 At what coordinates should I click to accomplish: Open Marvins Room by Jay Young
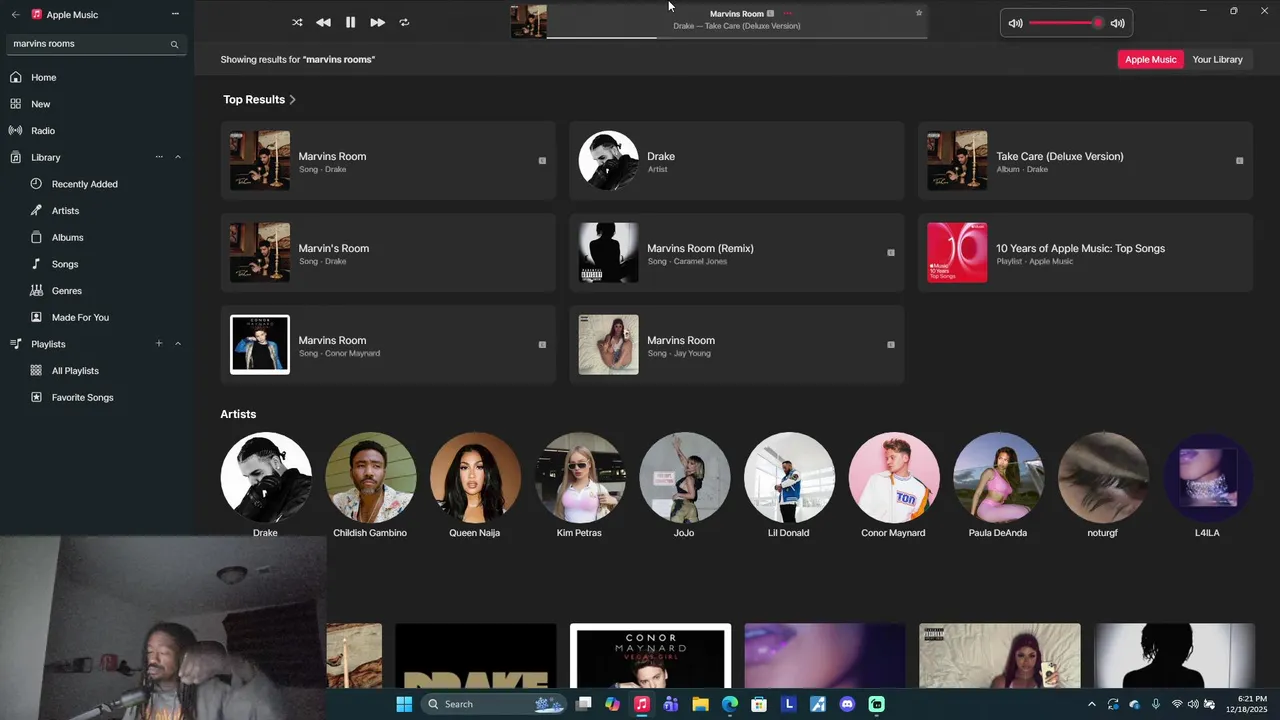click(737, 345)
